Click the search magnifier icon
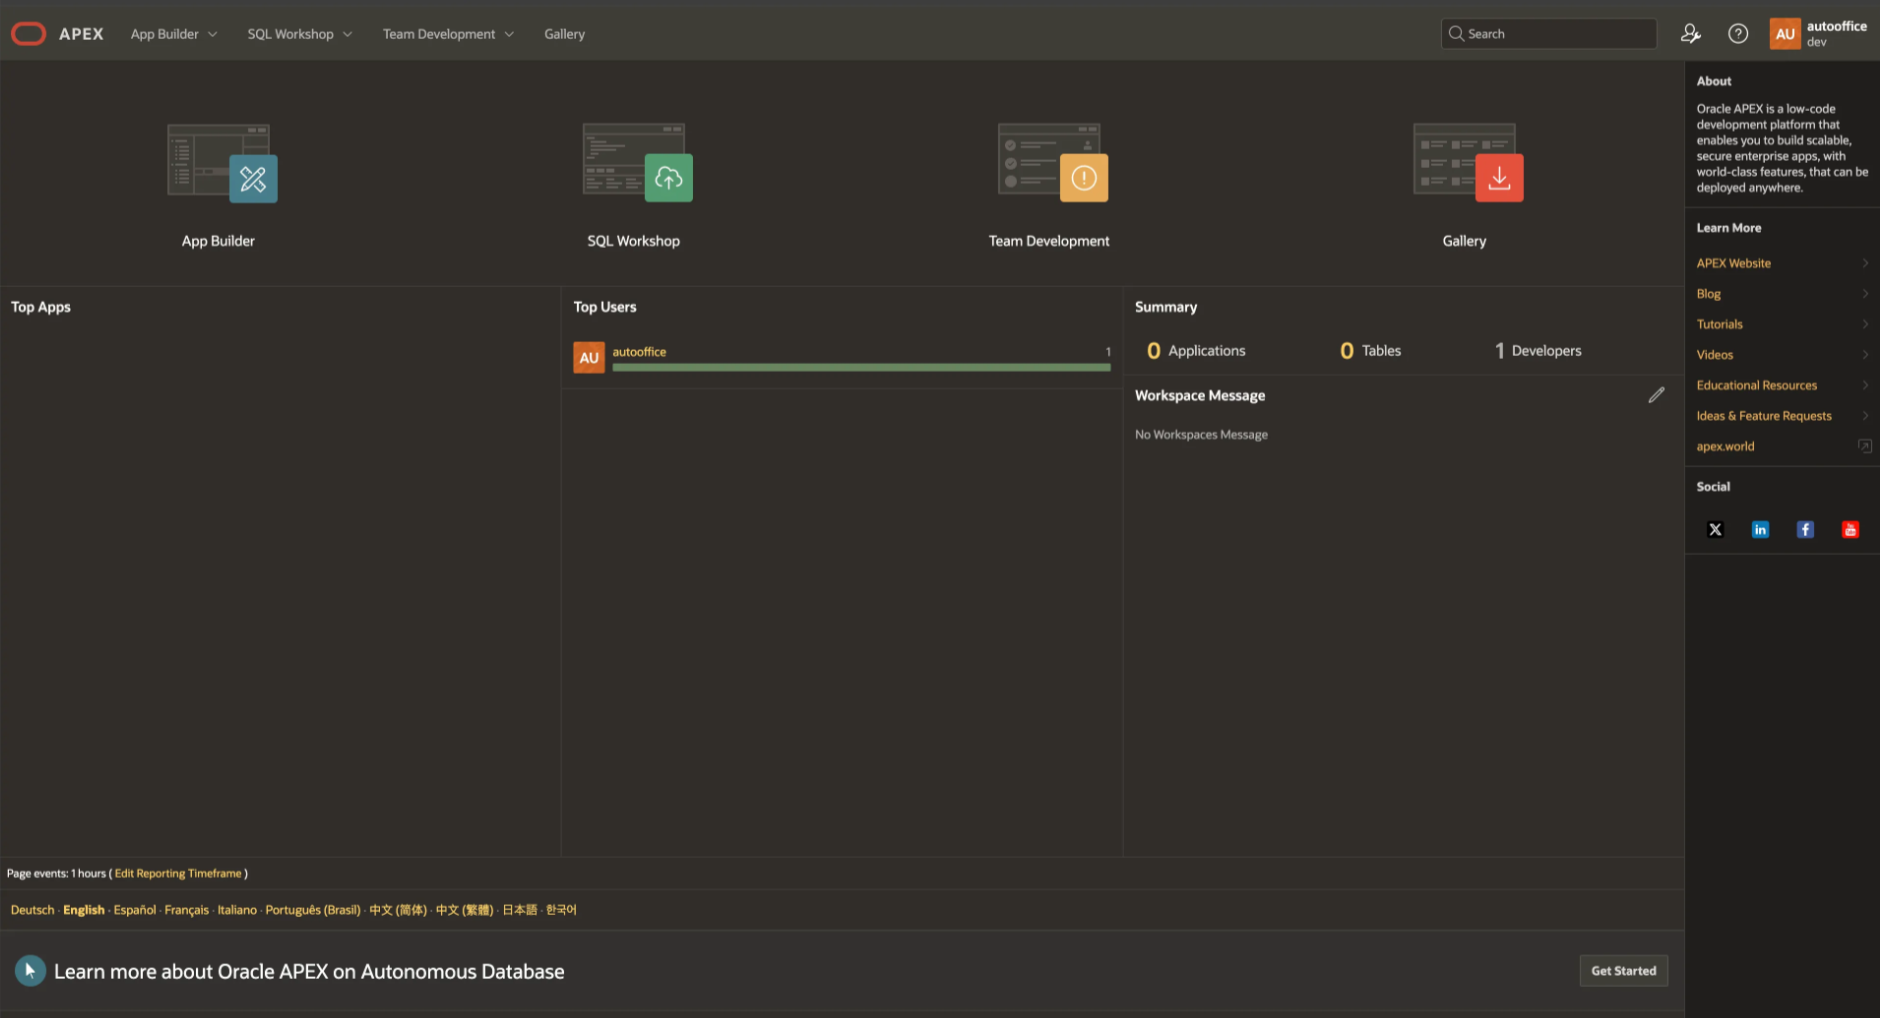This screenshot has width=1880, height=1018. (x=1456, y=34)
